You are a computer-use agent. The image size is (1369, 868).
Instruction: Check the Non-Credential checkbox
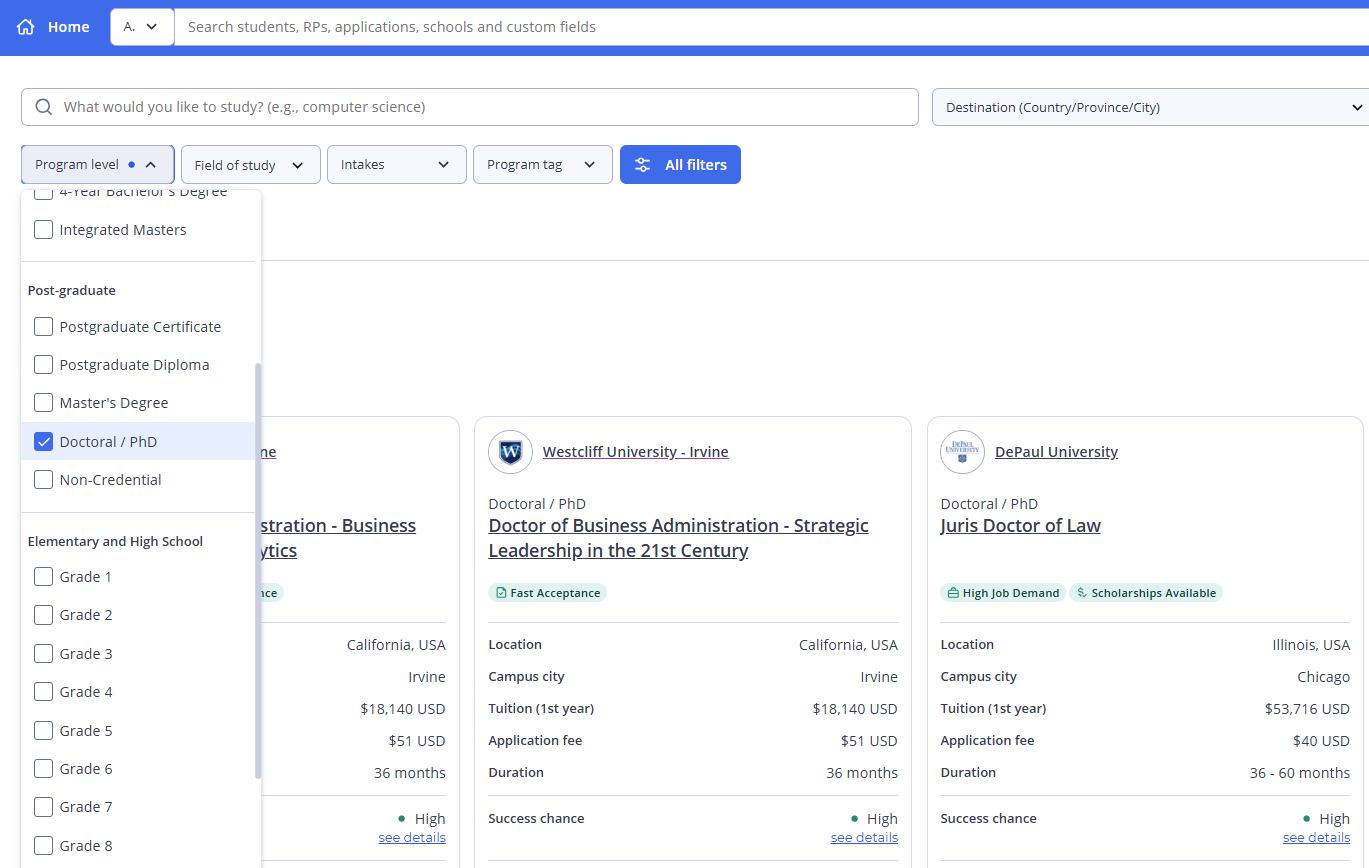(44, 480)
